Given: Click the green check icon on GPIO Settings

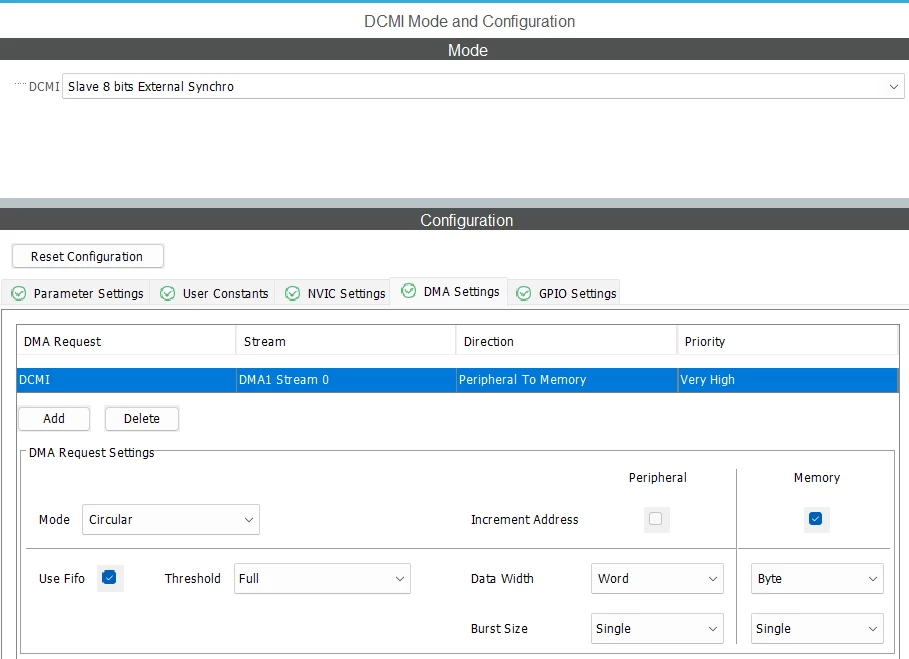Looking at the screenshot, I should tap(523, 293).
